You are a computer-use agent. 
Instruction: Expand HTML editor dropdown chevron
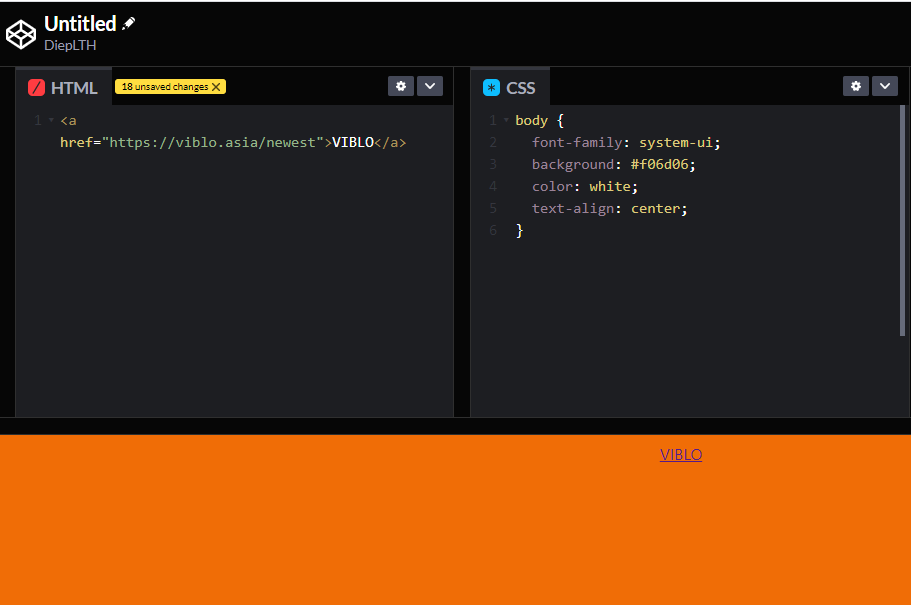pos(430,86)
